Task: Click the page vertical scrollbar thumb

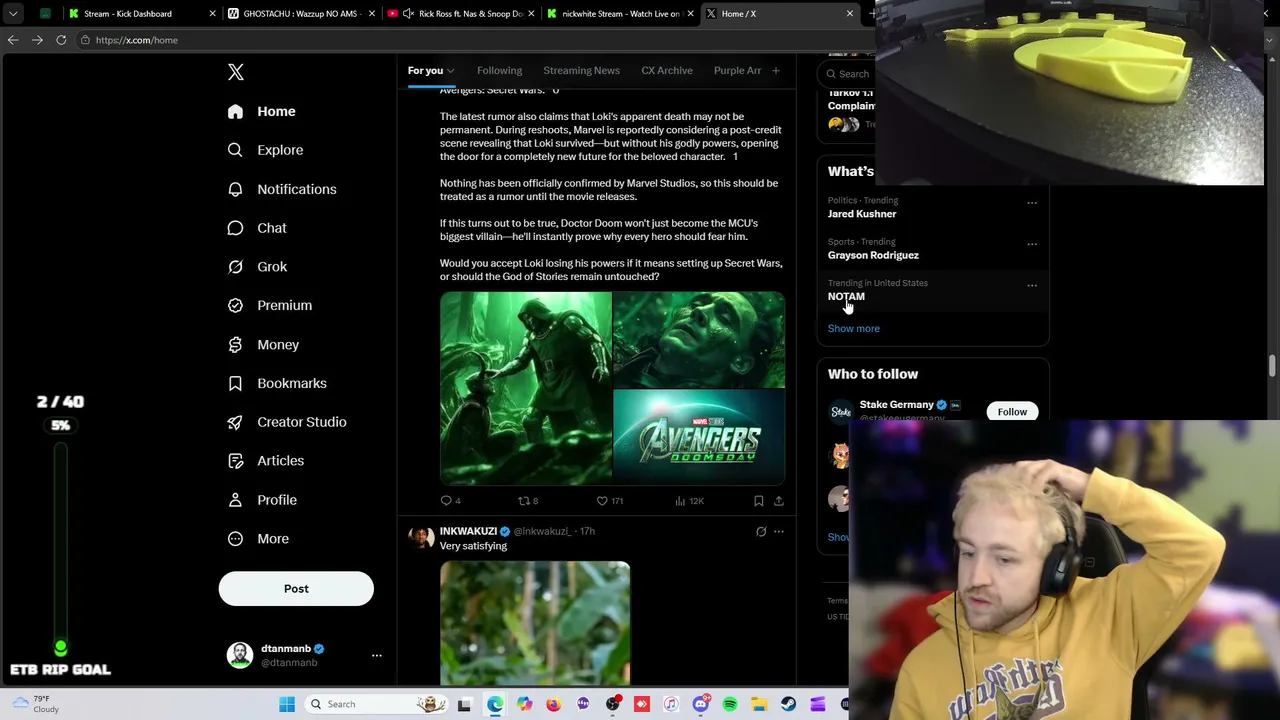Action: click(1272, 366)
